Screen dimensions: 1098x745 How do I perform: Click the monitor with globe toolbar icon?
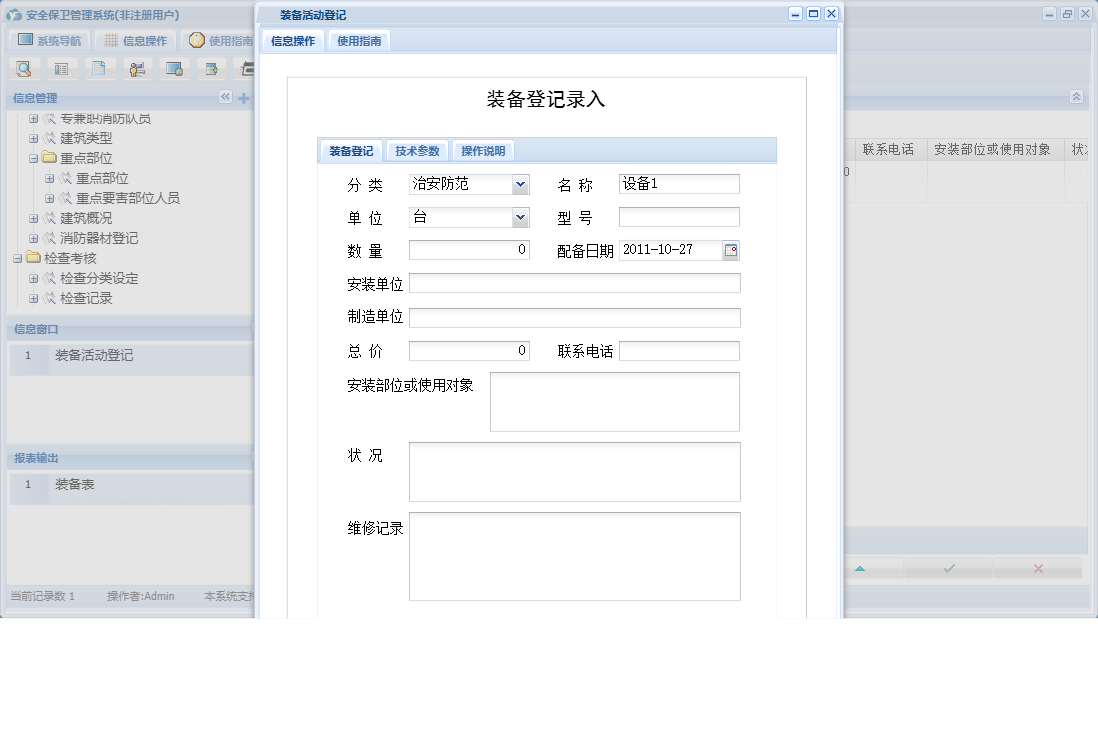(x=173, y=69)
